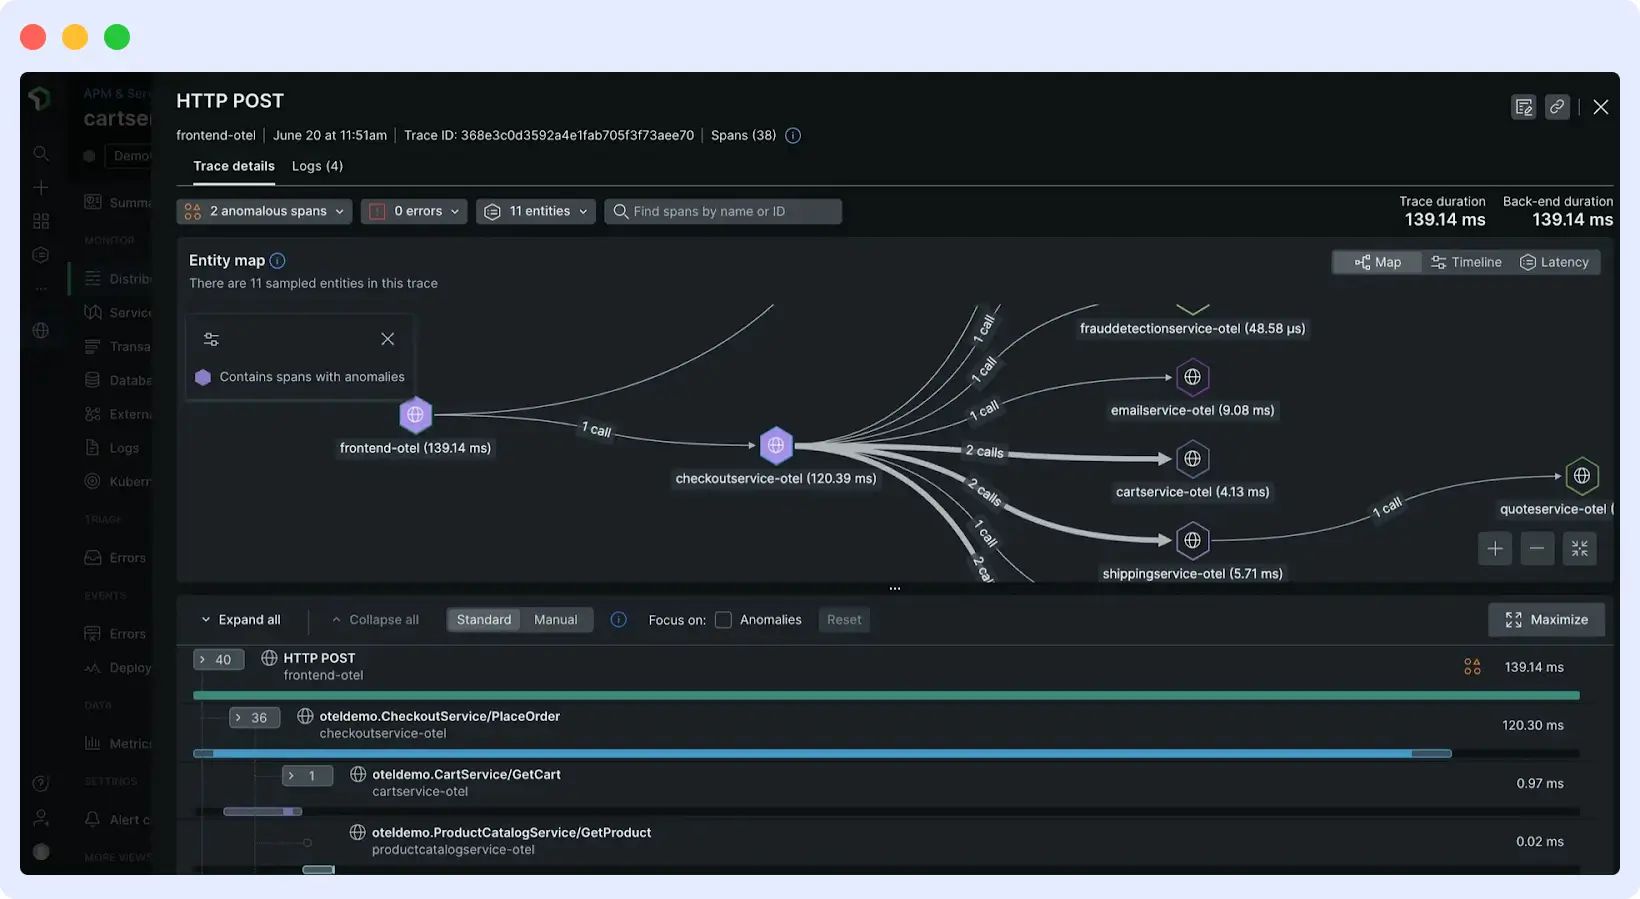The height and width of the screenshot is (899, 1640).
Task: Zoom in on the entity map
Action: coord(1495,548)
